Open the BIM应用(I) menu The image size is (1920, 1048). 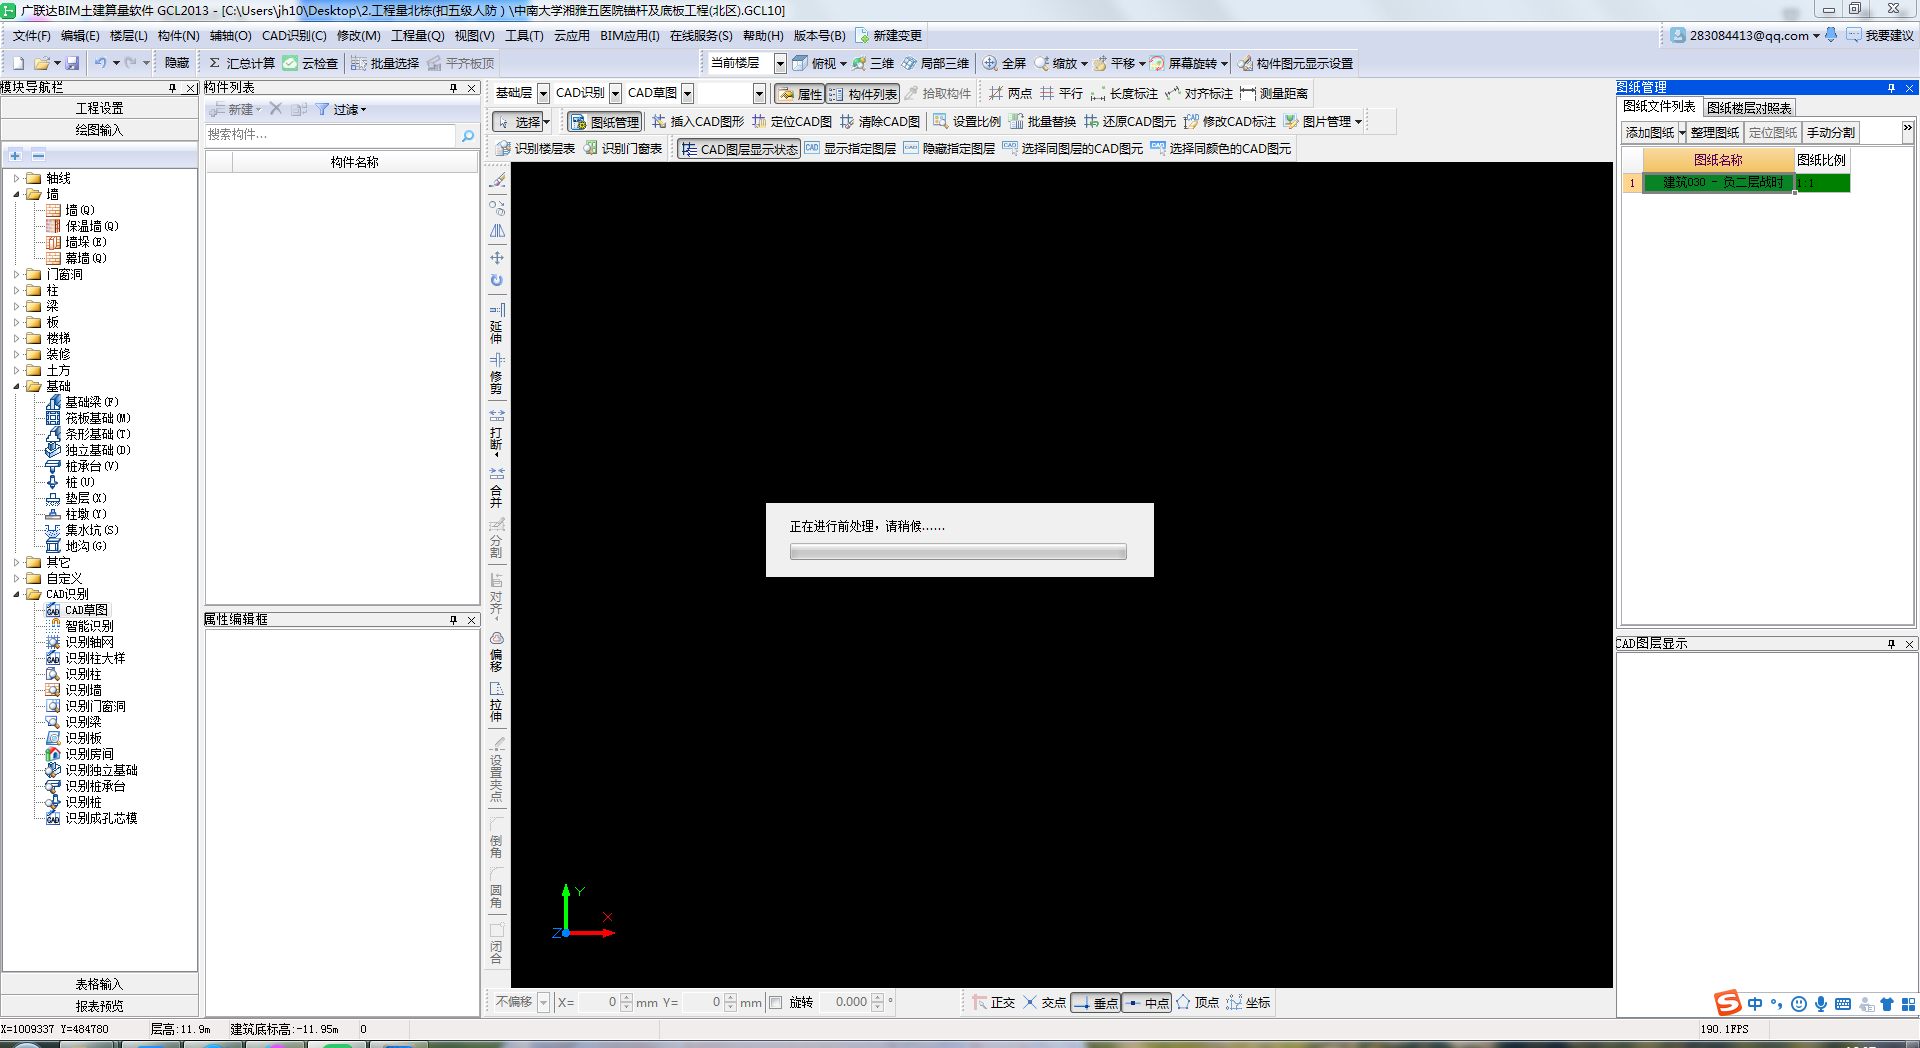[629, 35]
